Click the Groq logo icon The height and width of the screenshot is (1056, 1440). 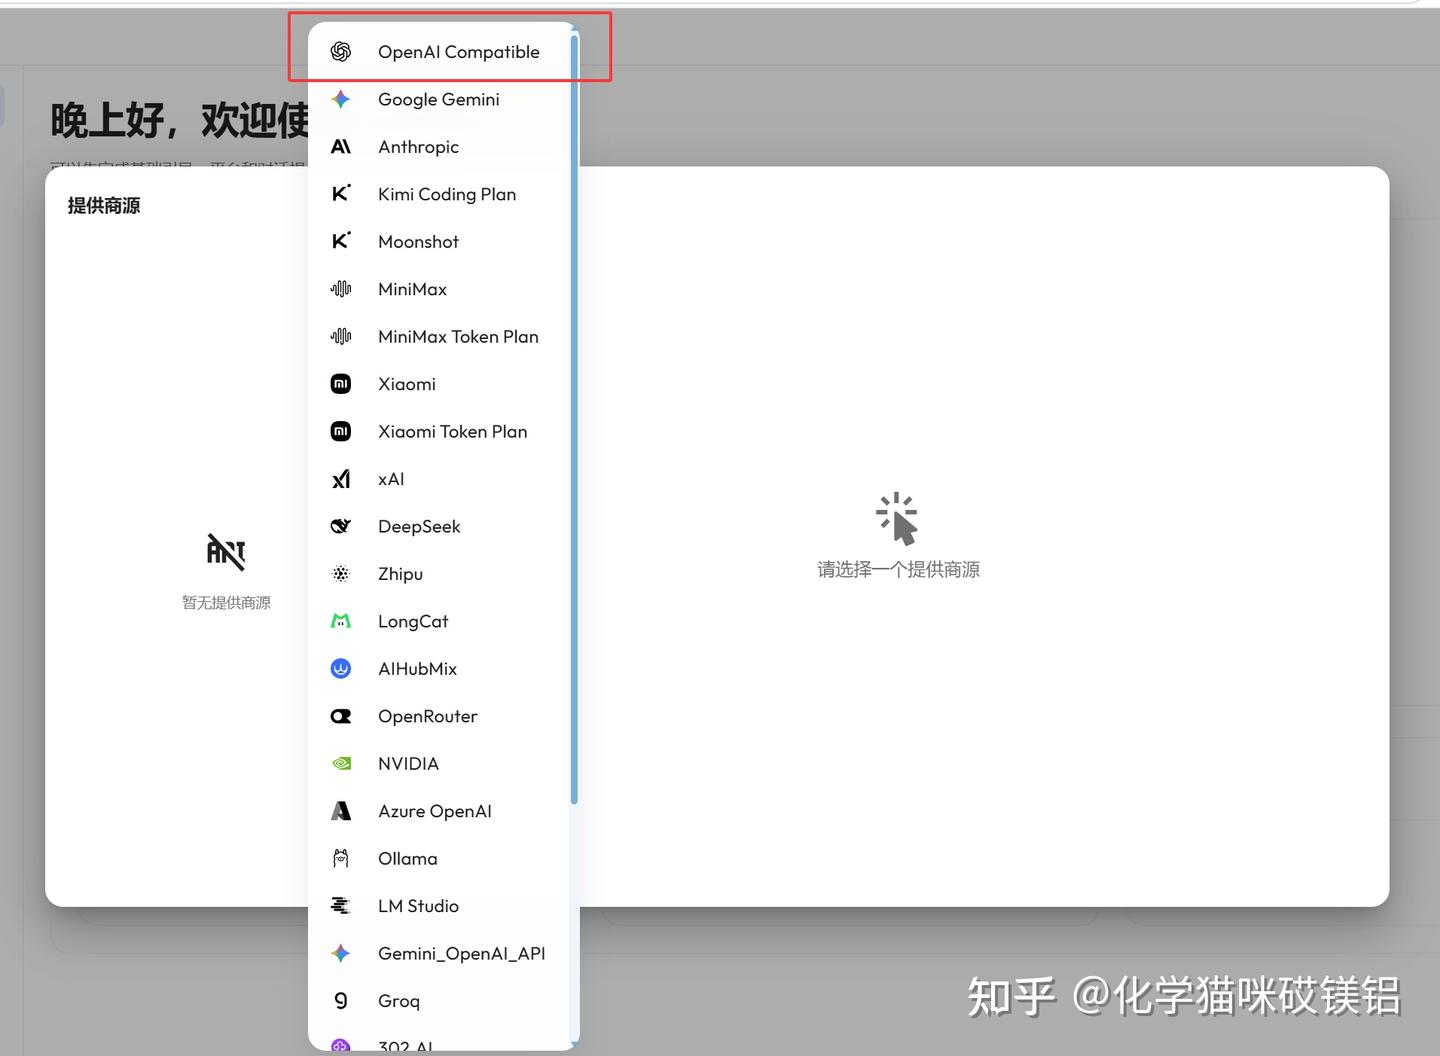341,1001
